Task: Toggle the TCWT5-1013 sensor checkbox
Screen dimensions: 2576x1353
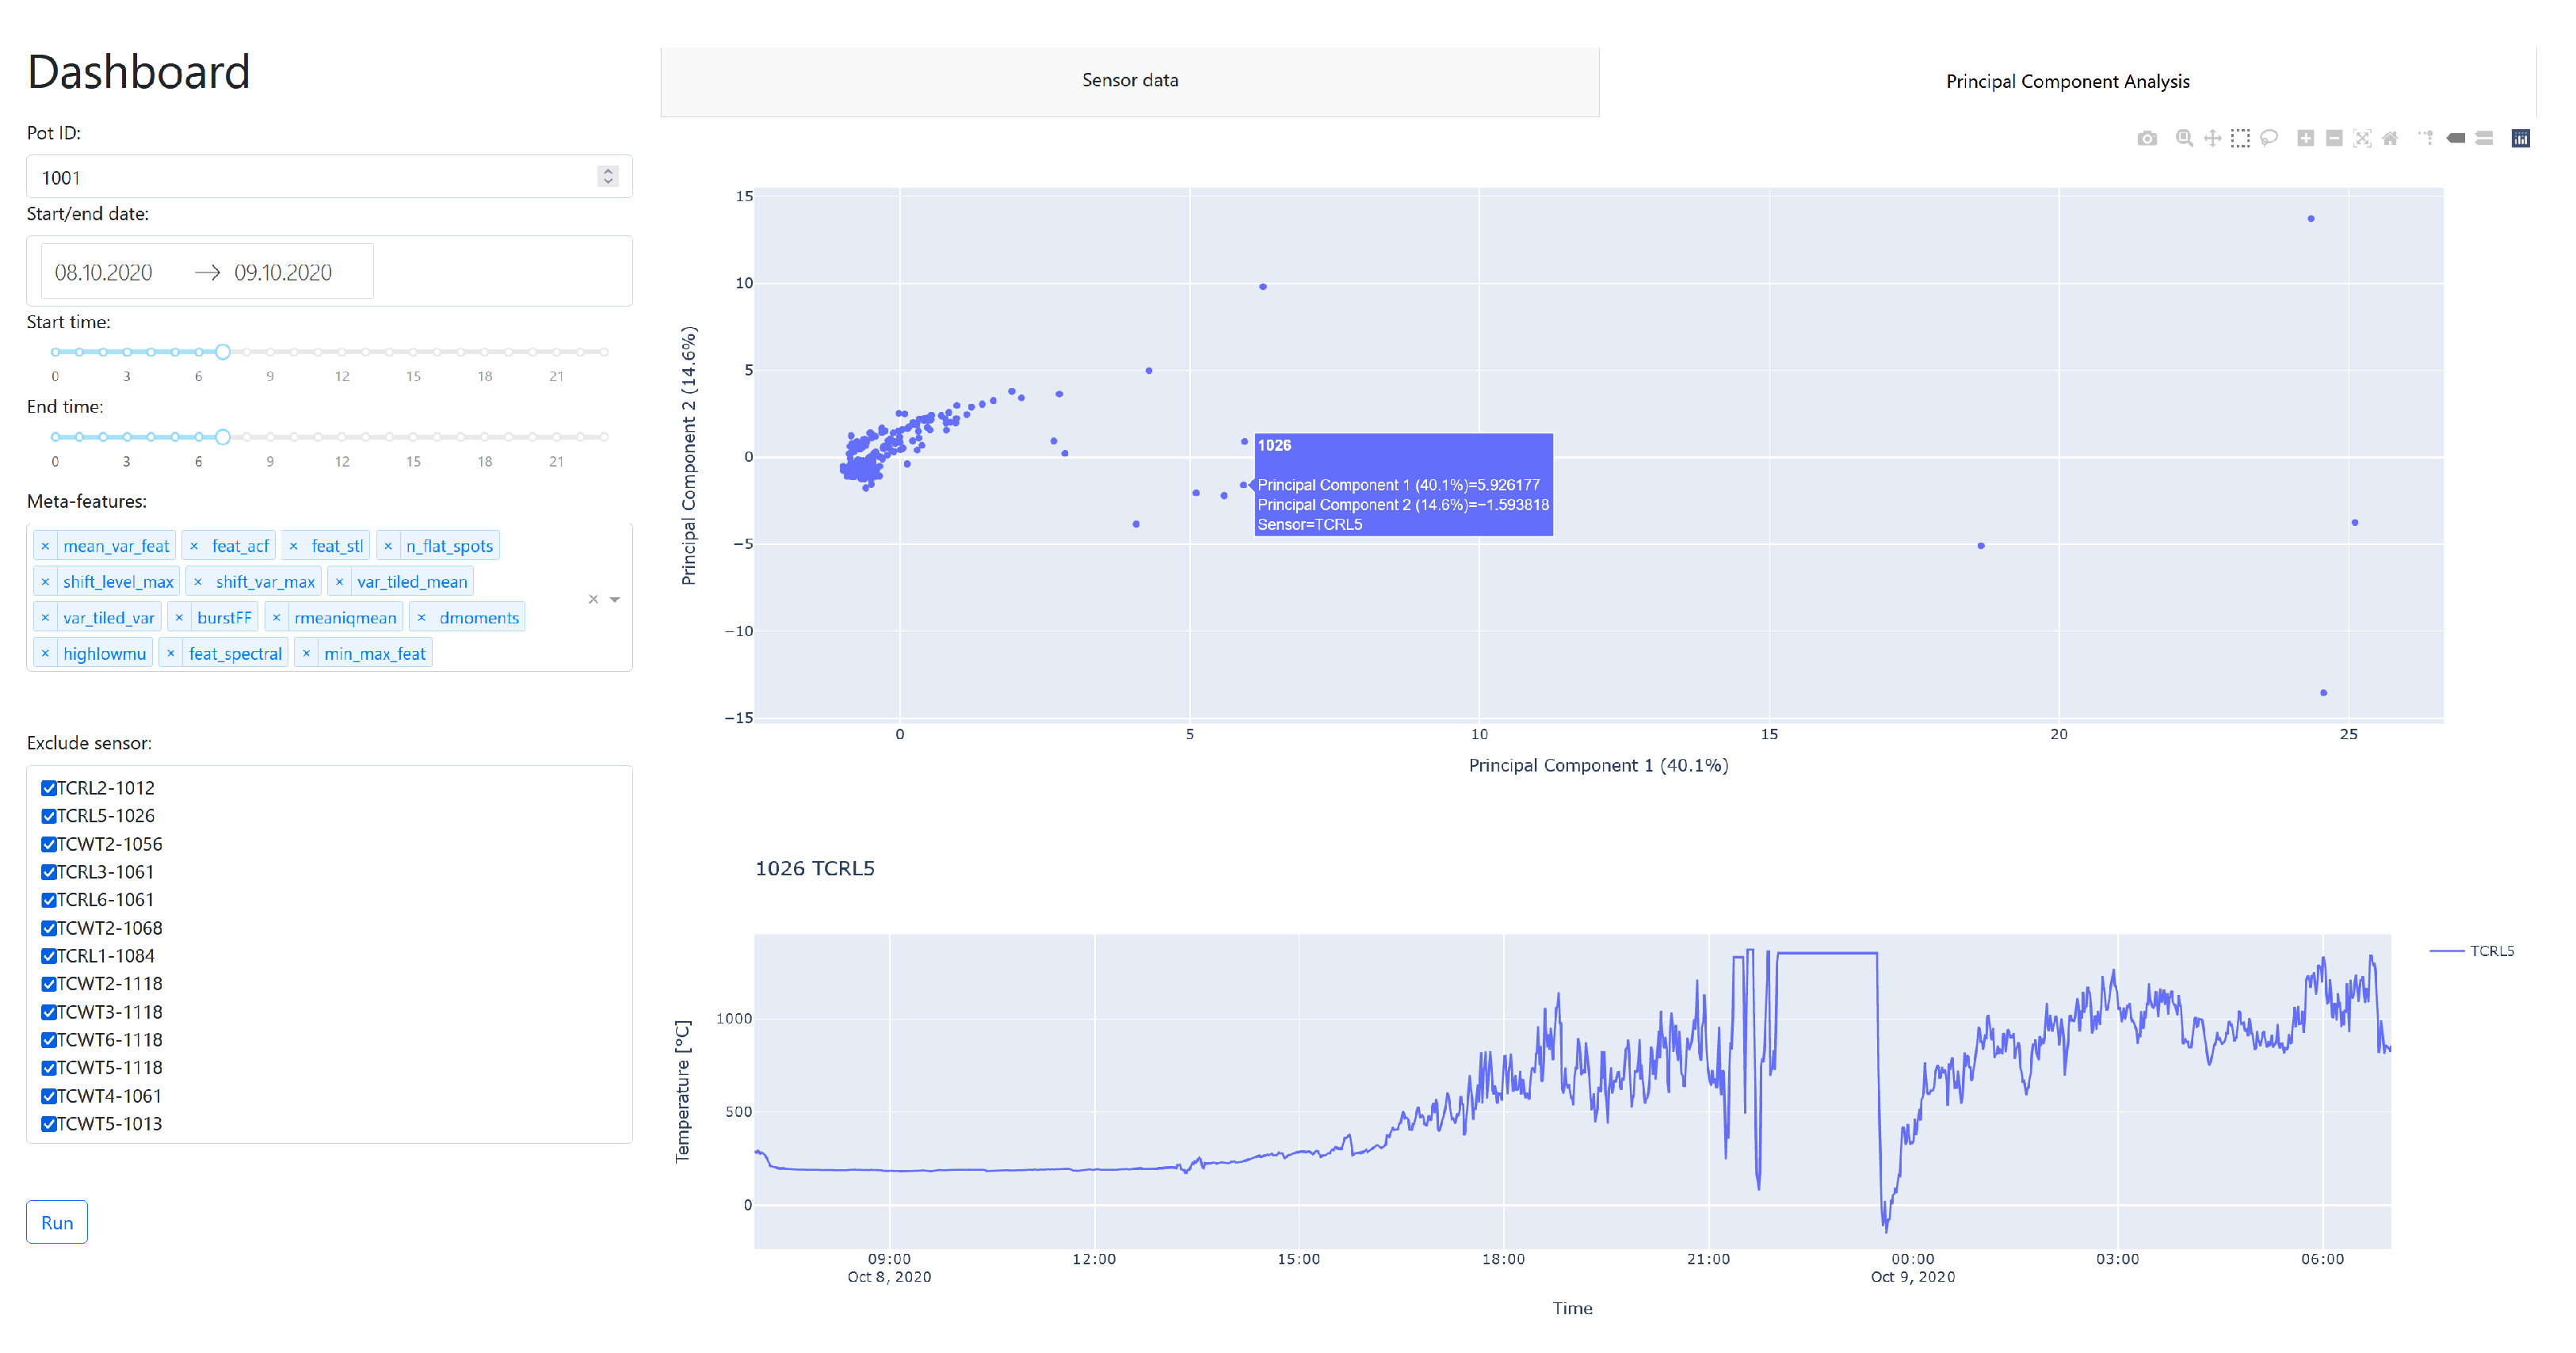Action: (x=48, y=1124)
